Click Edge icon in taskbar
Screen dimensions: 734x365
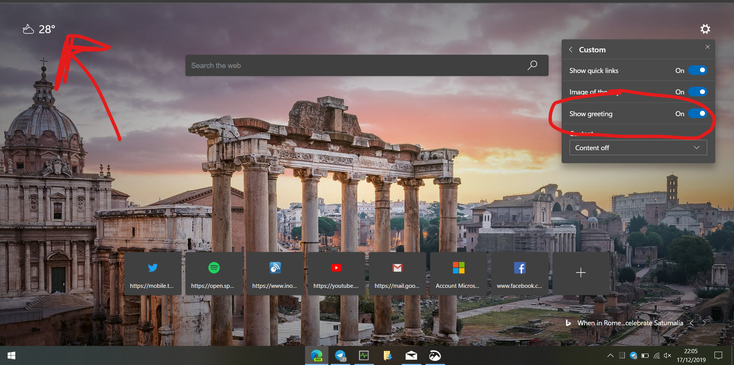pyautogui.click(x=317, y=356)
